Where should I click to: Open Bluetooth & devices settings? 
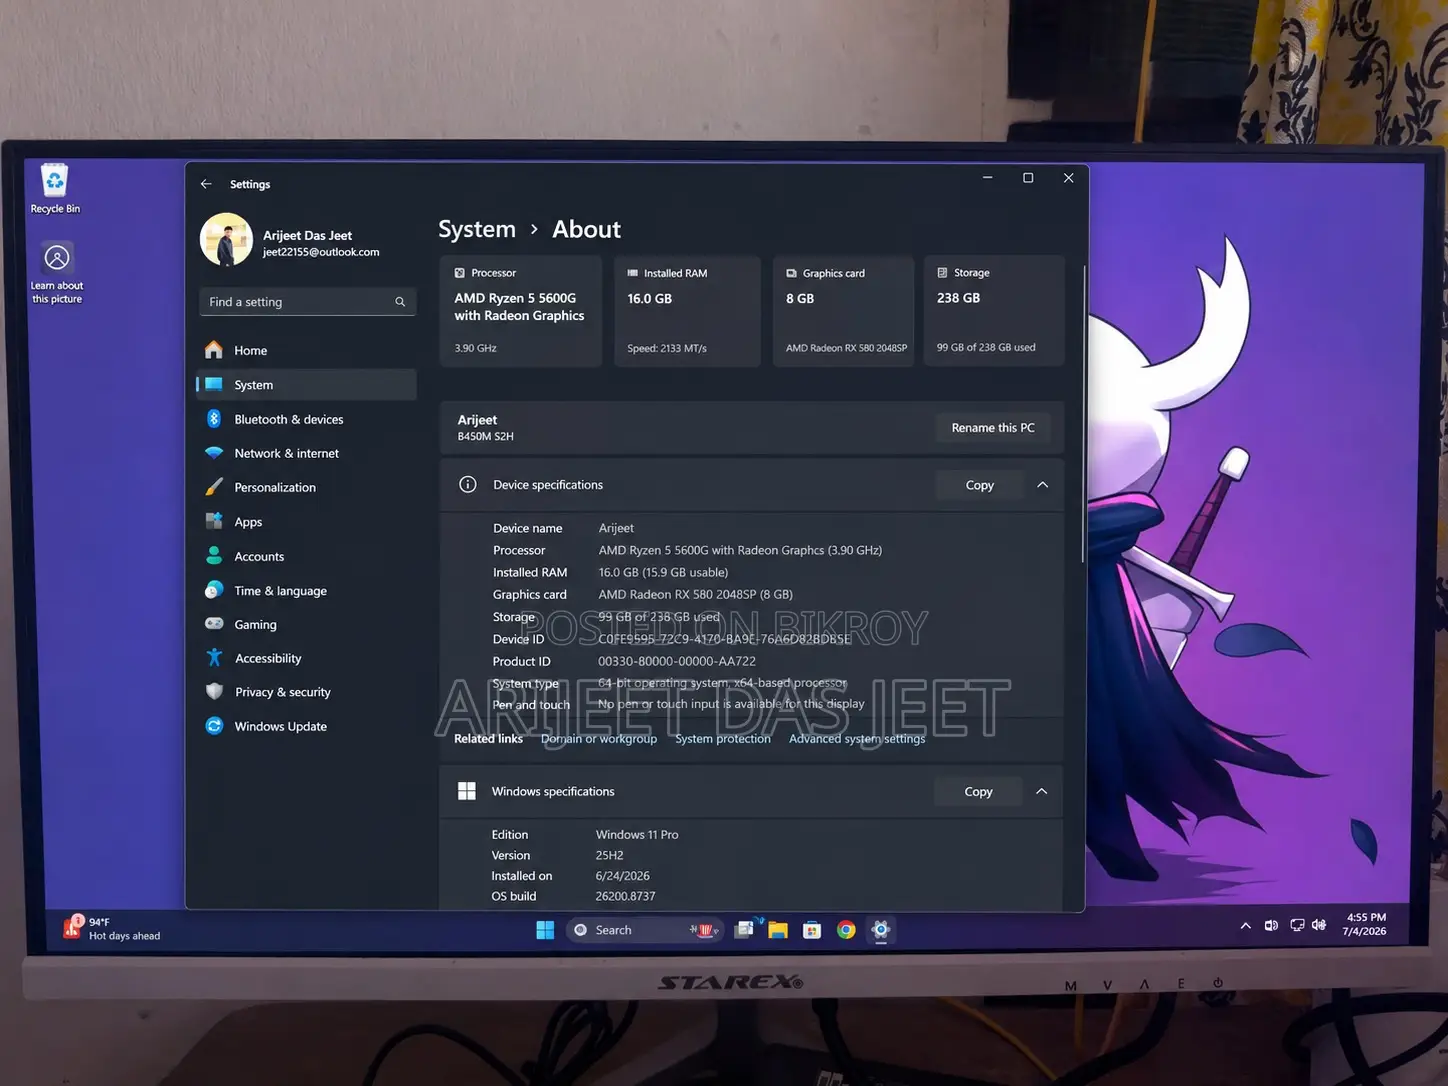306,420
